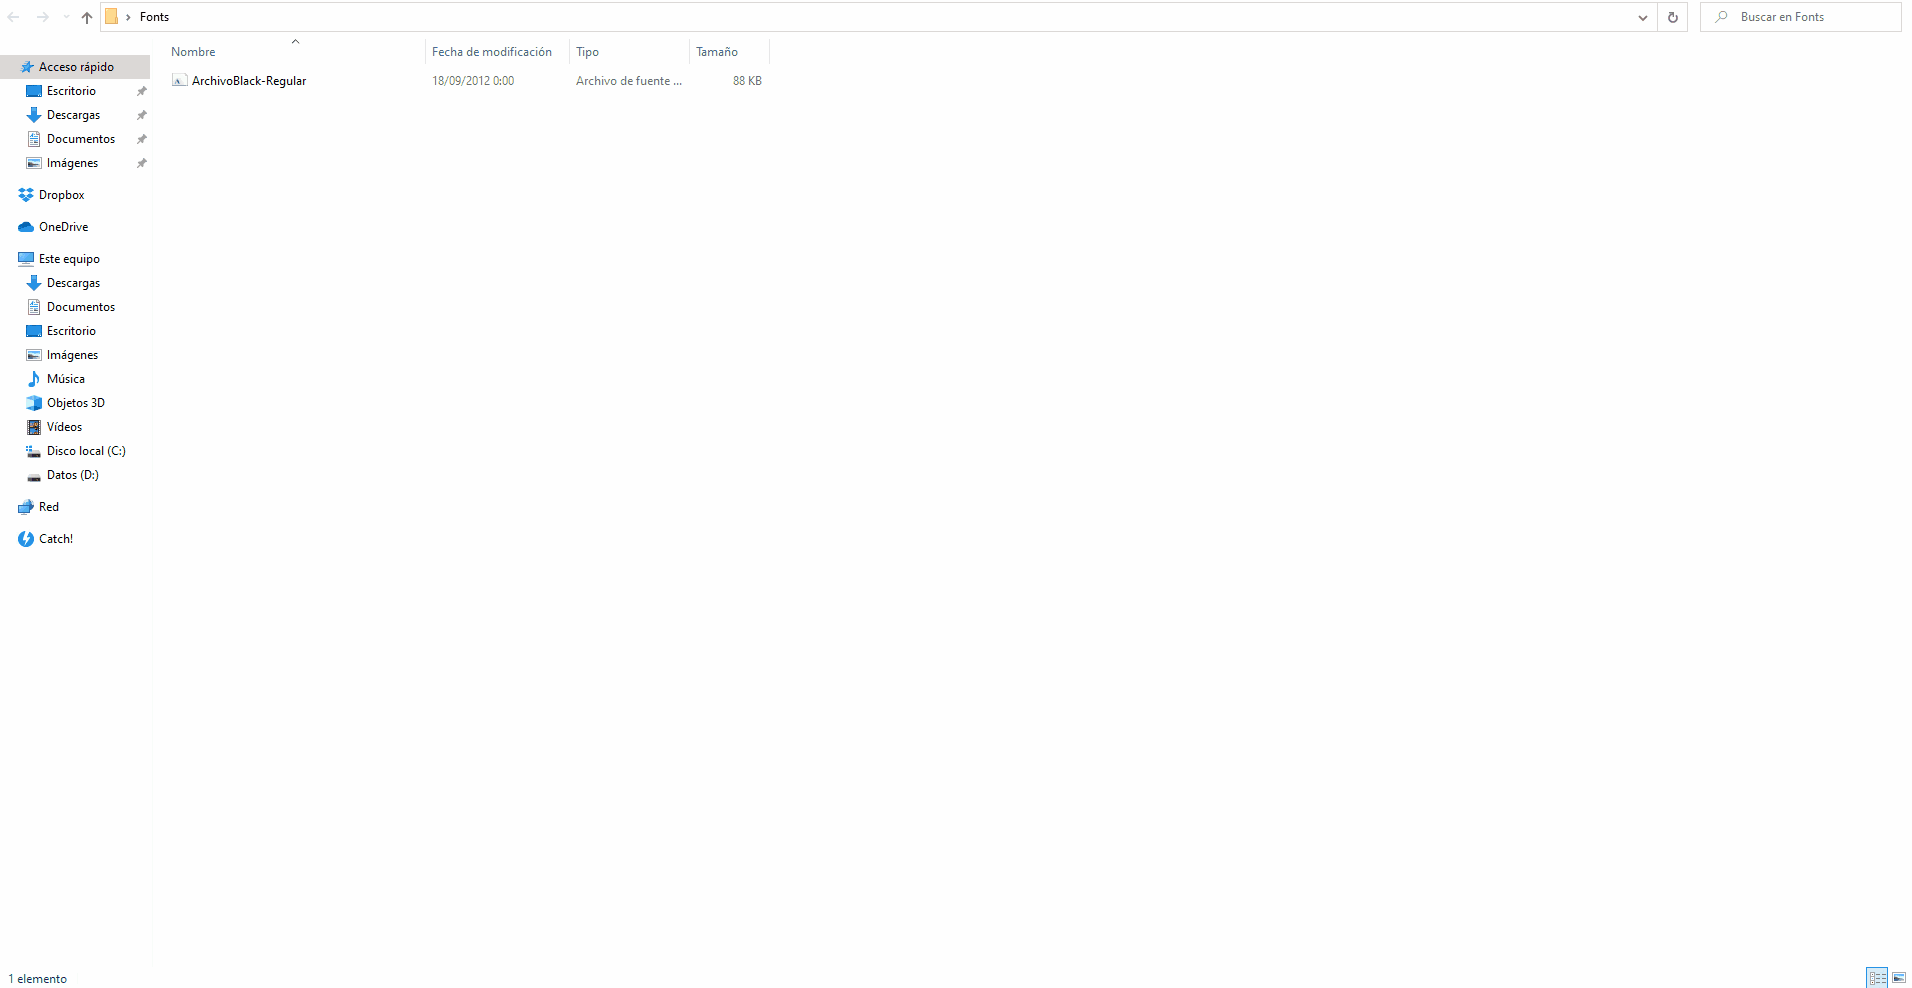The width and height of the screenshot is (1912, 988).
Task: Open OneDrive in the sidebar
Action: (x=63, y=227)
